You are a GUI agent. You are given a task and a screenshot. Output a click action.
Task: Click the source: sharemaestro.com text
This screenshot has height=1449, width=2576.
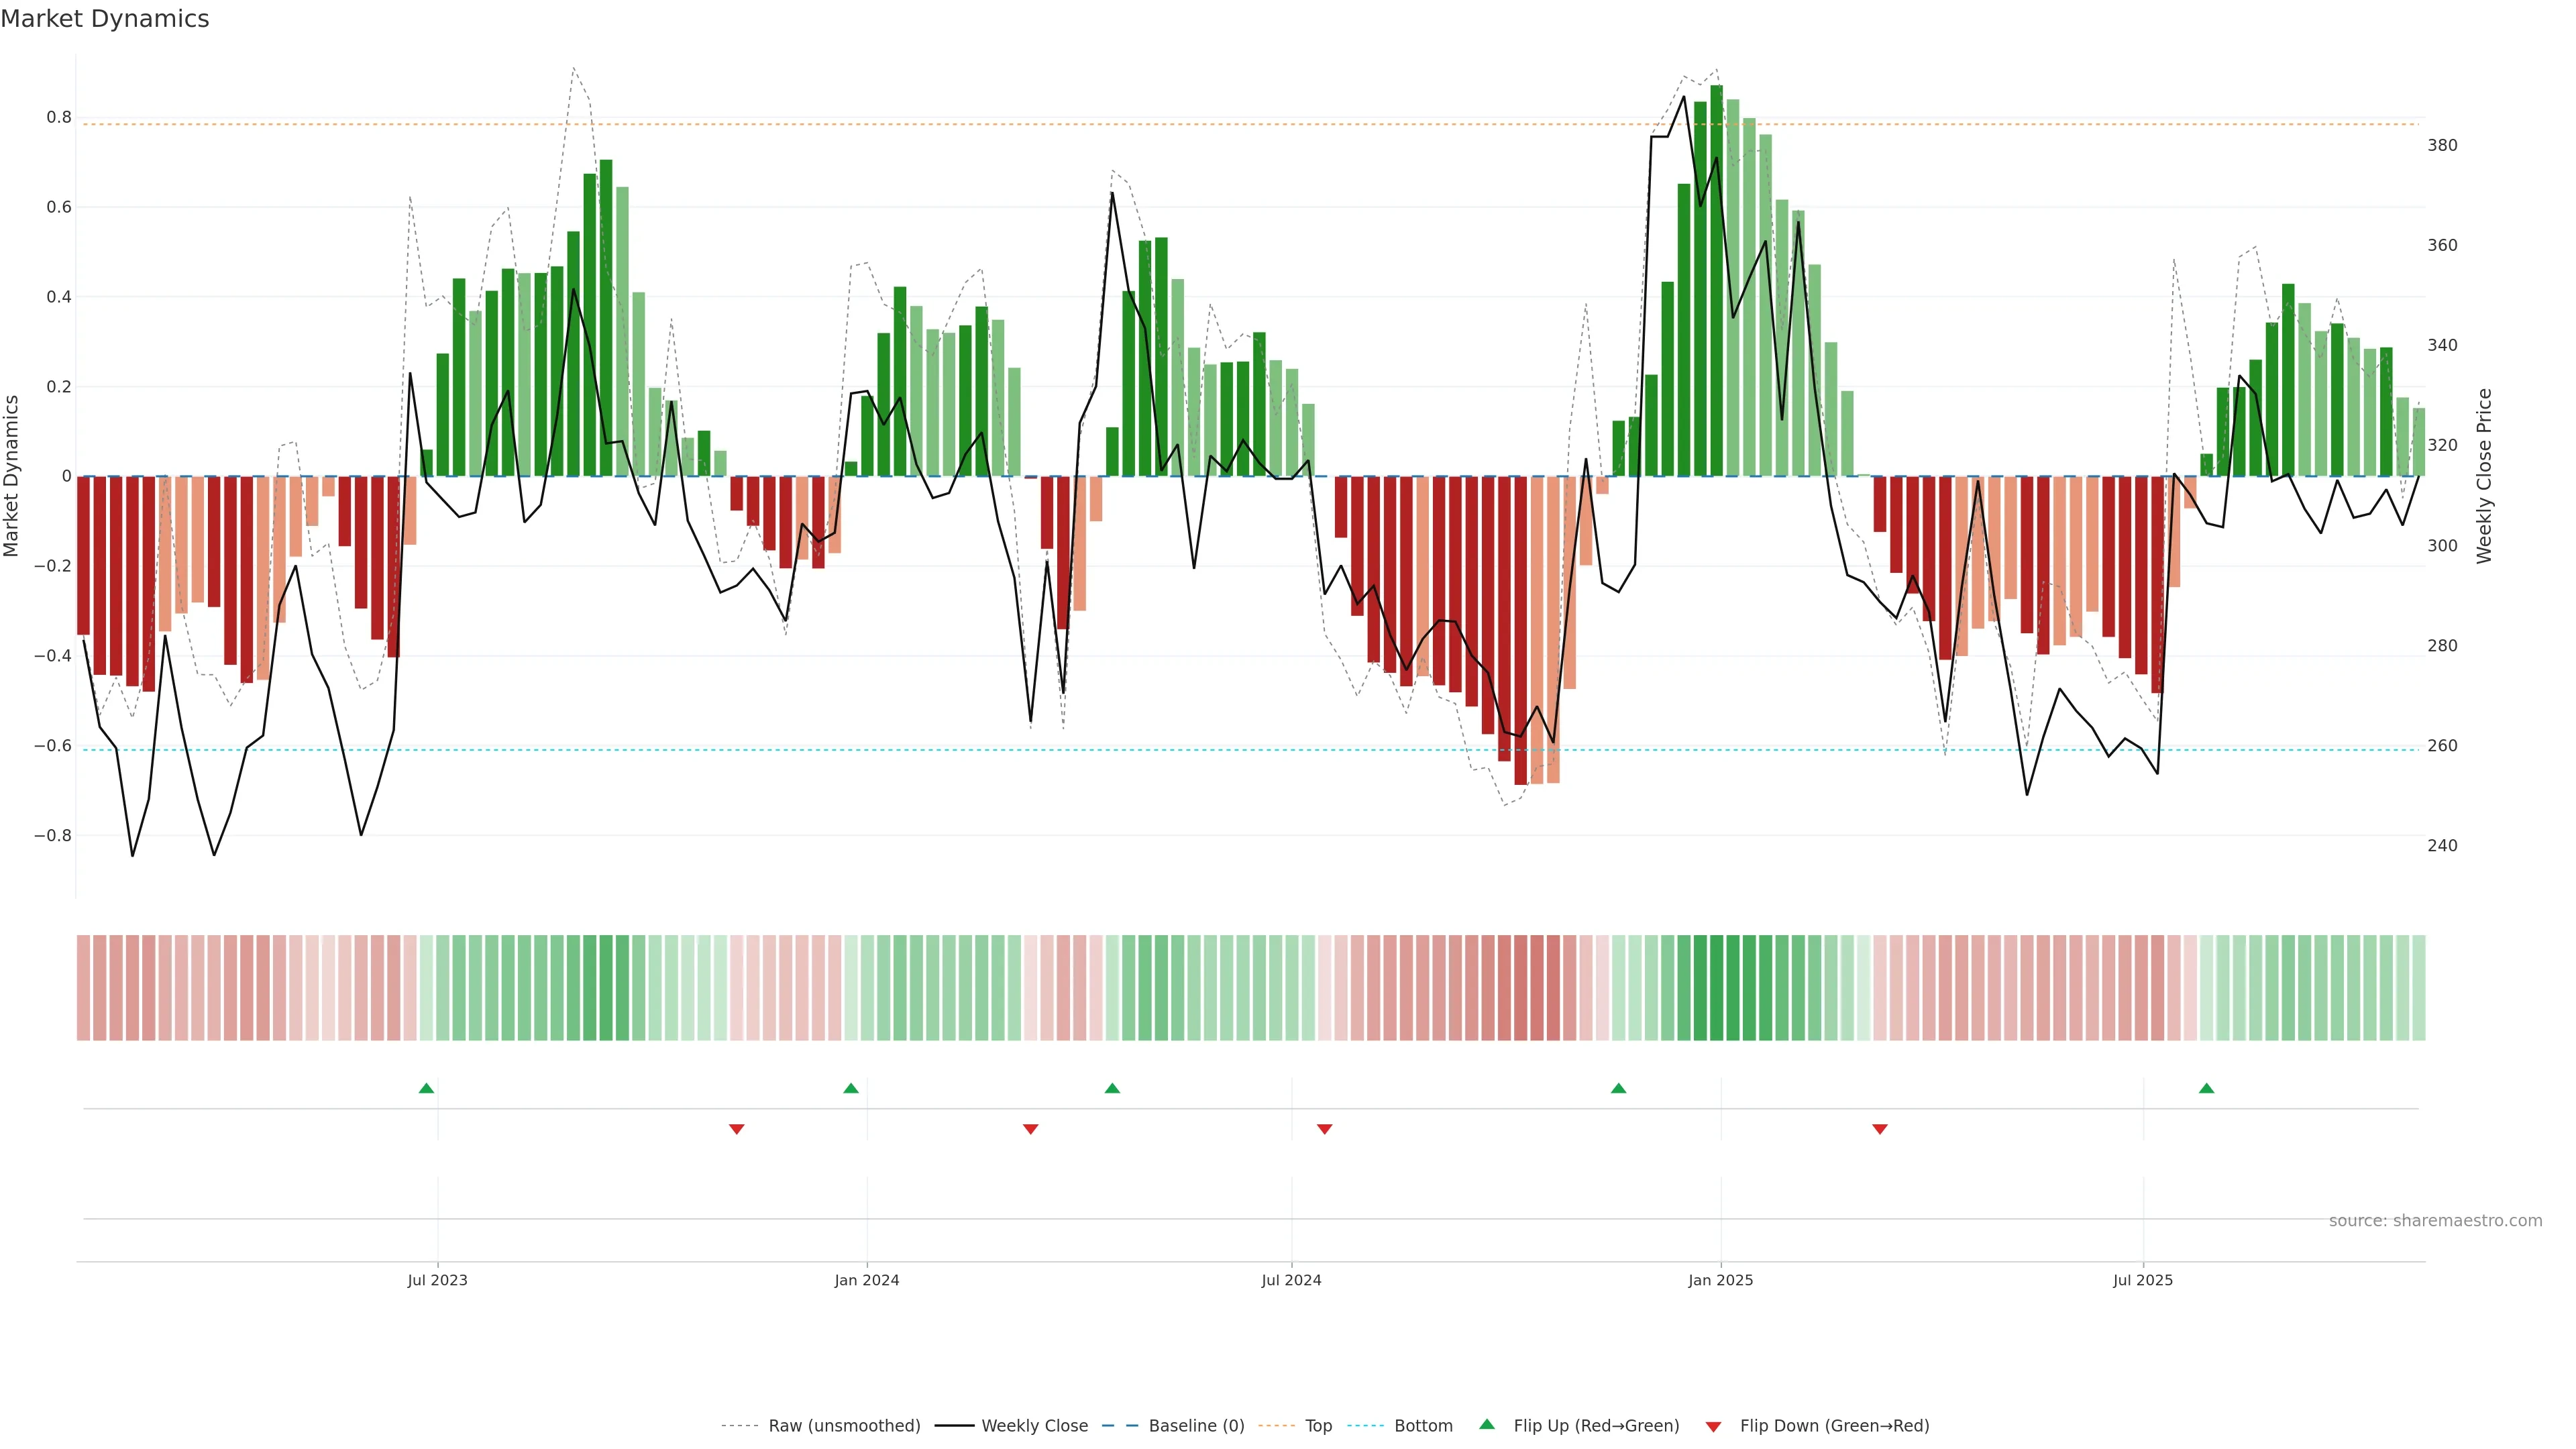[2435, 1220]
